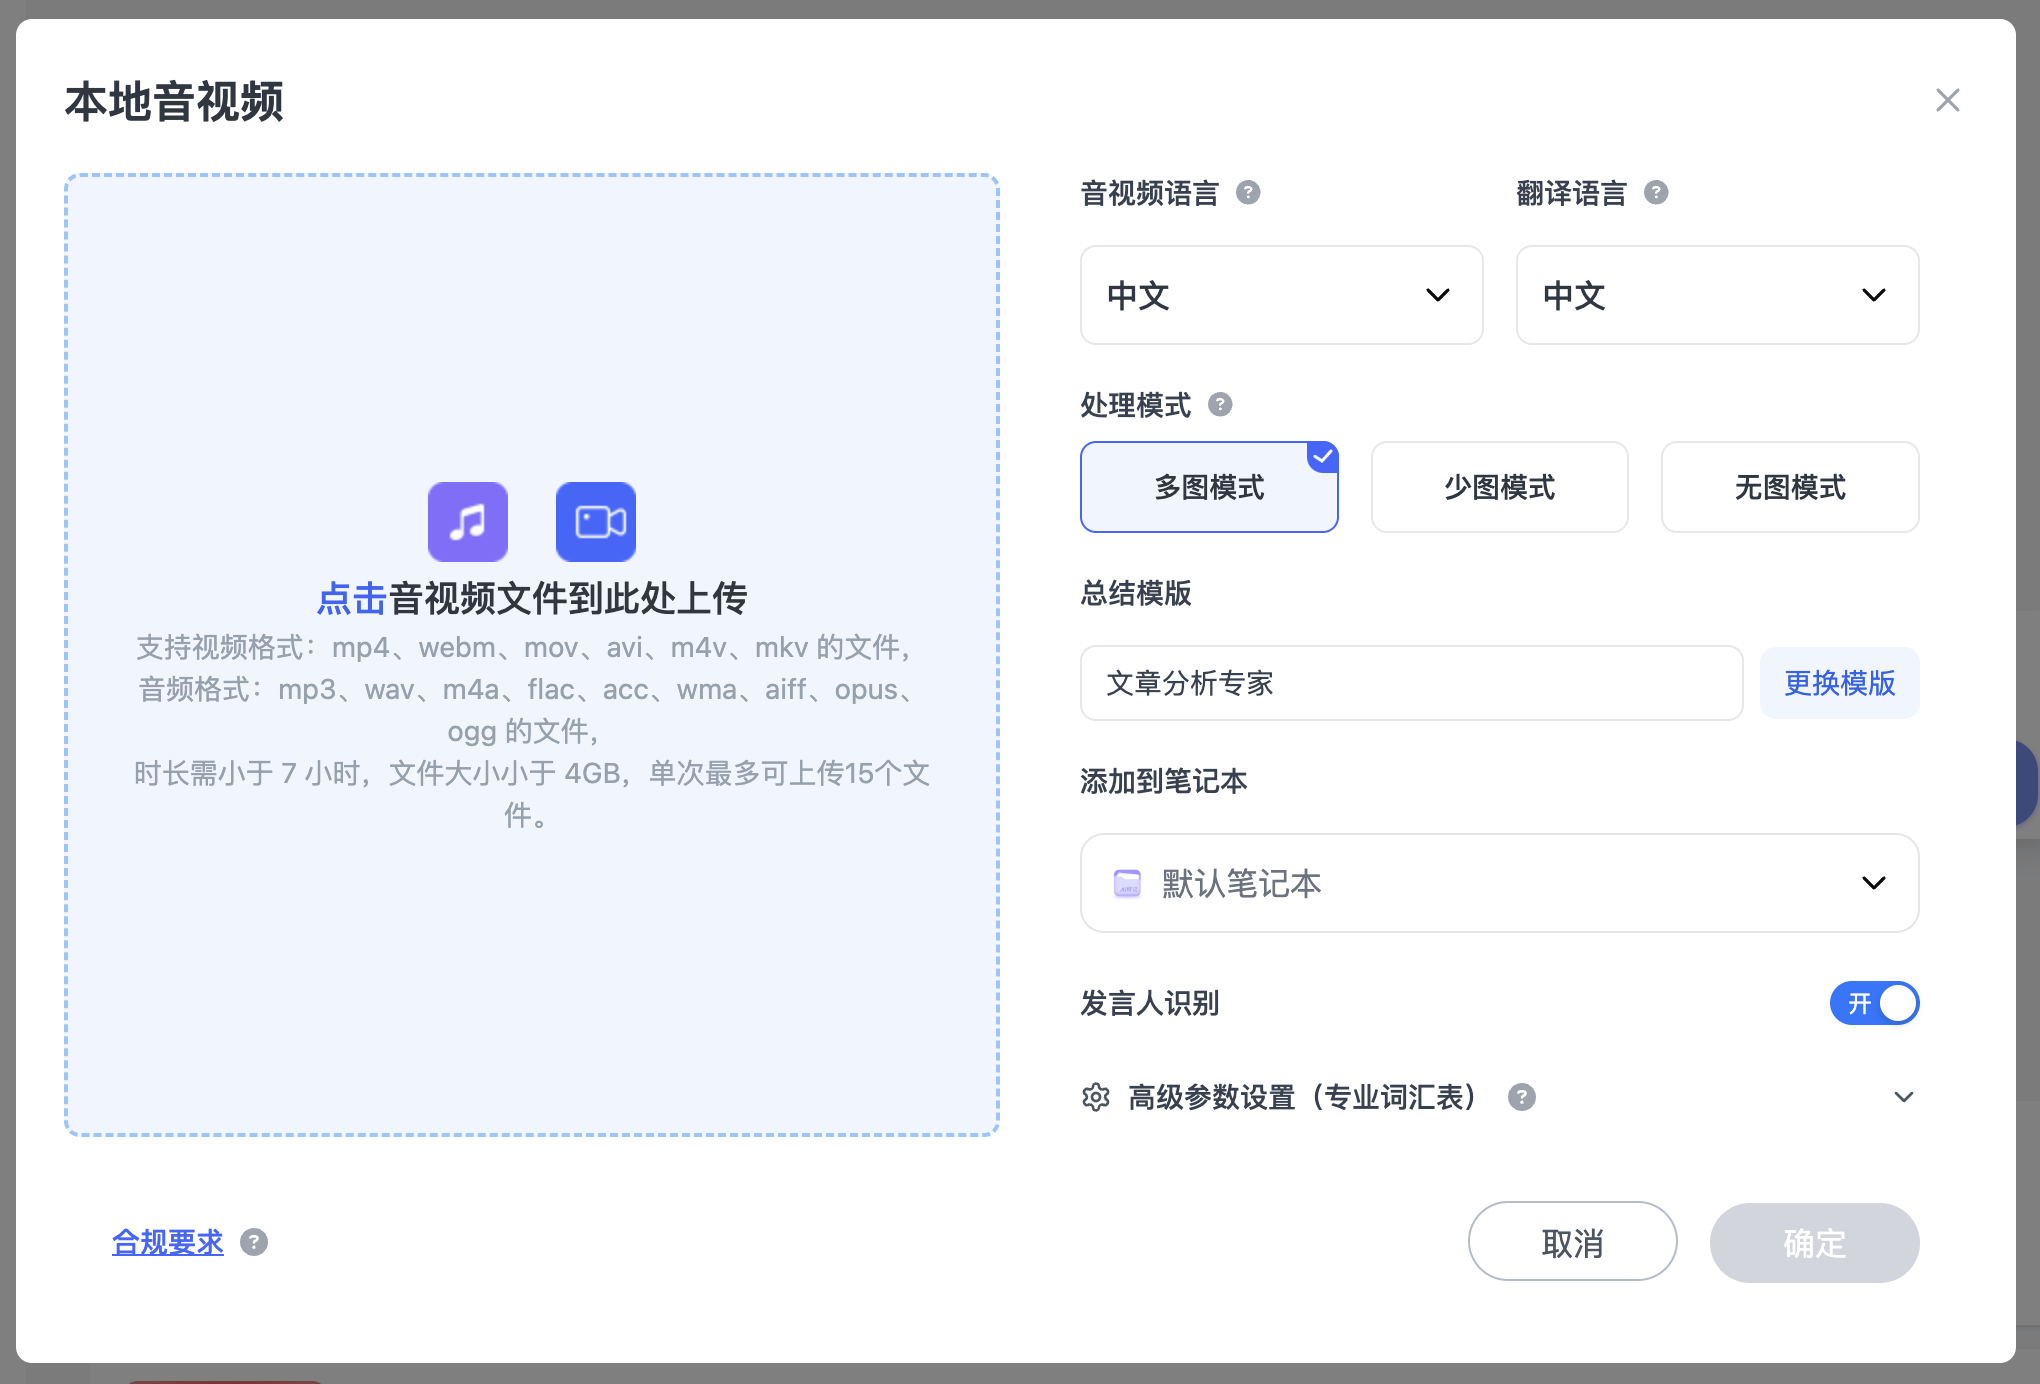
Task: Open the 默认笔记本 notebook dropdown
Action: tap(1500, 883)
